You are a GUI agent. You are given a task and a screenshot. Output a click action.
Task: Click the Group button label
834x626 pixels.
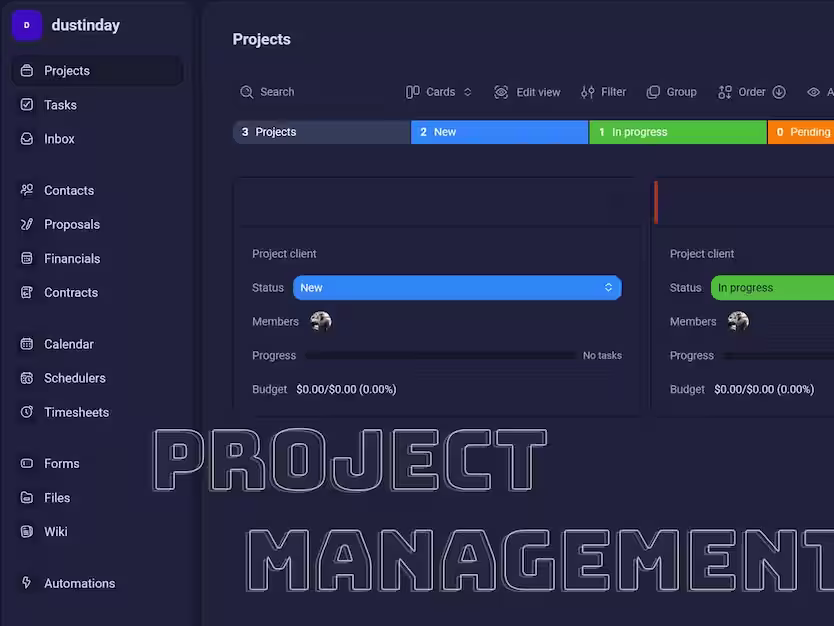click(x=681, y=92)
